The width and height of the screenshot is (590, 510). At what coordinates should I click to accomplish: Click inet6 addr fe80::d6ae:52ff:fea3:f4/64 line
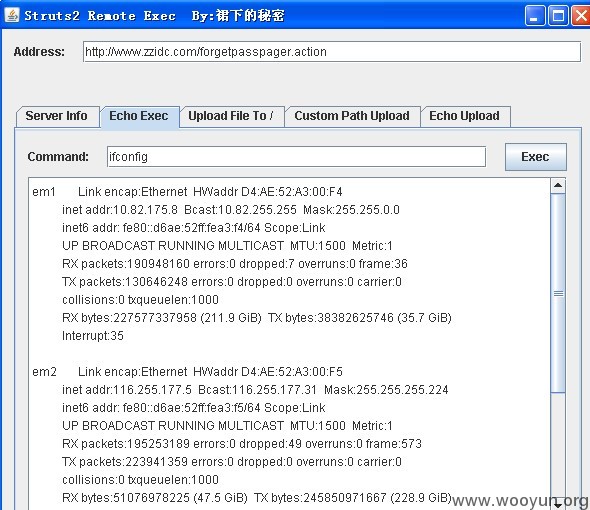click(x=194, y=228)
